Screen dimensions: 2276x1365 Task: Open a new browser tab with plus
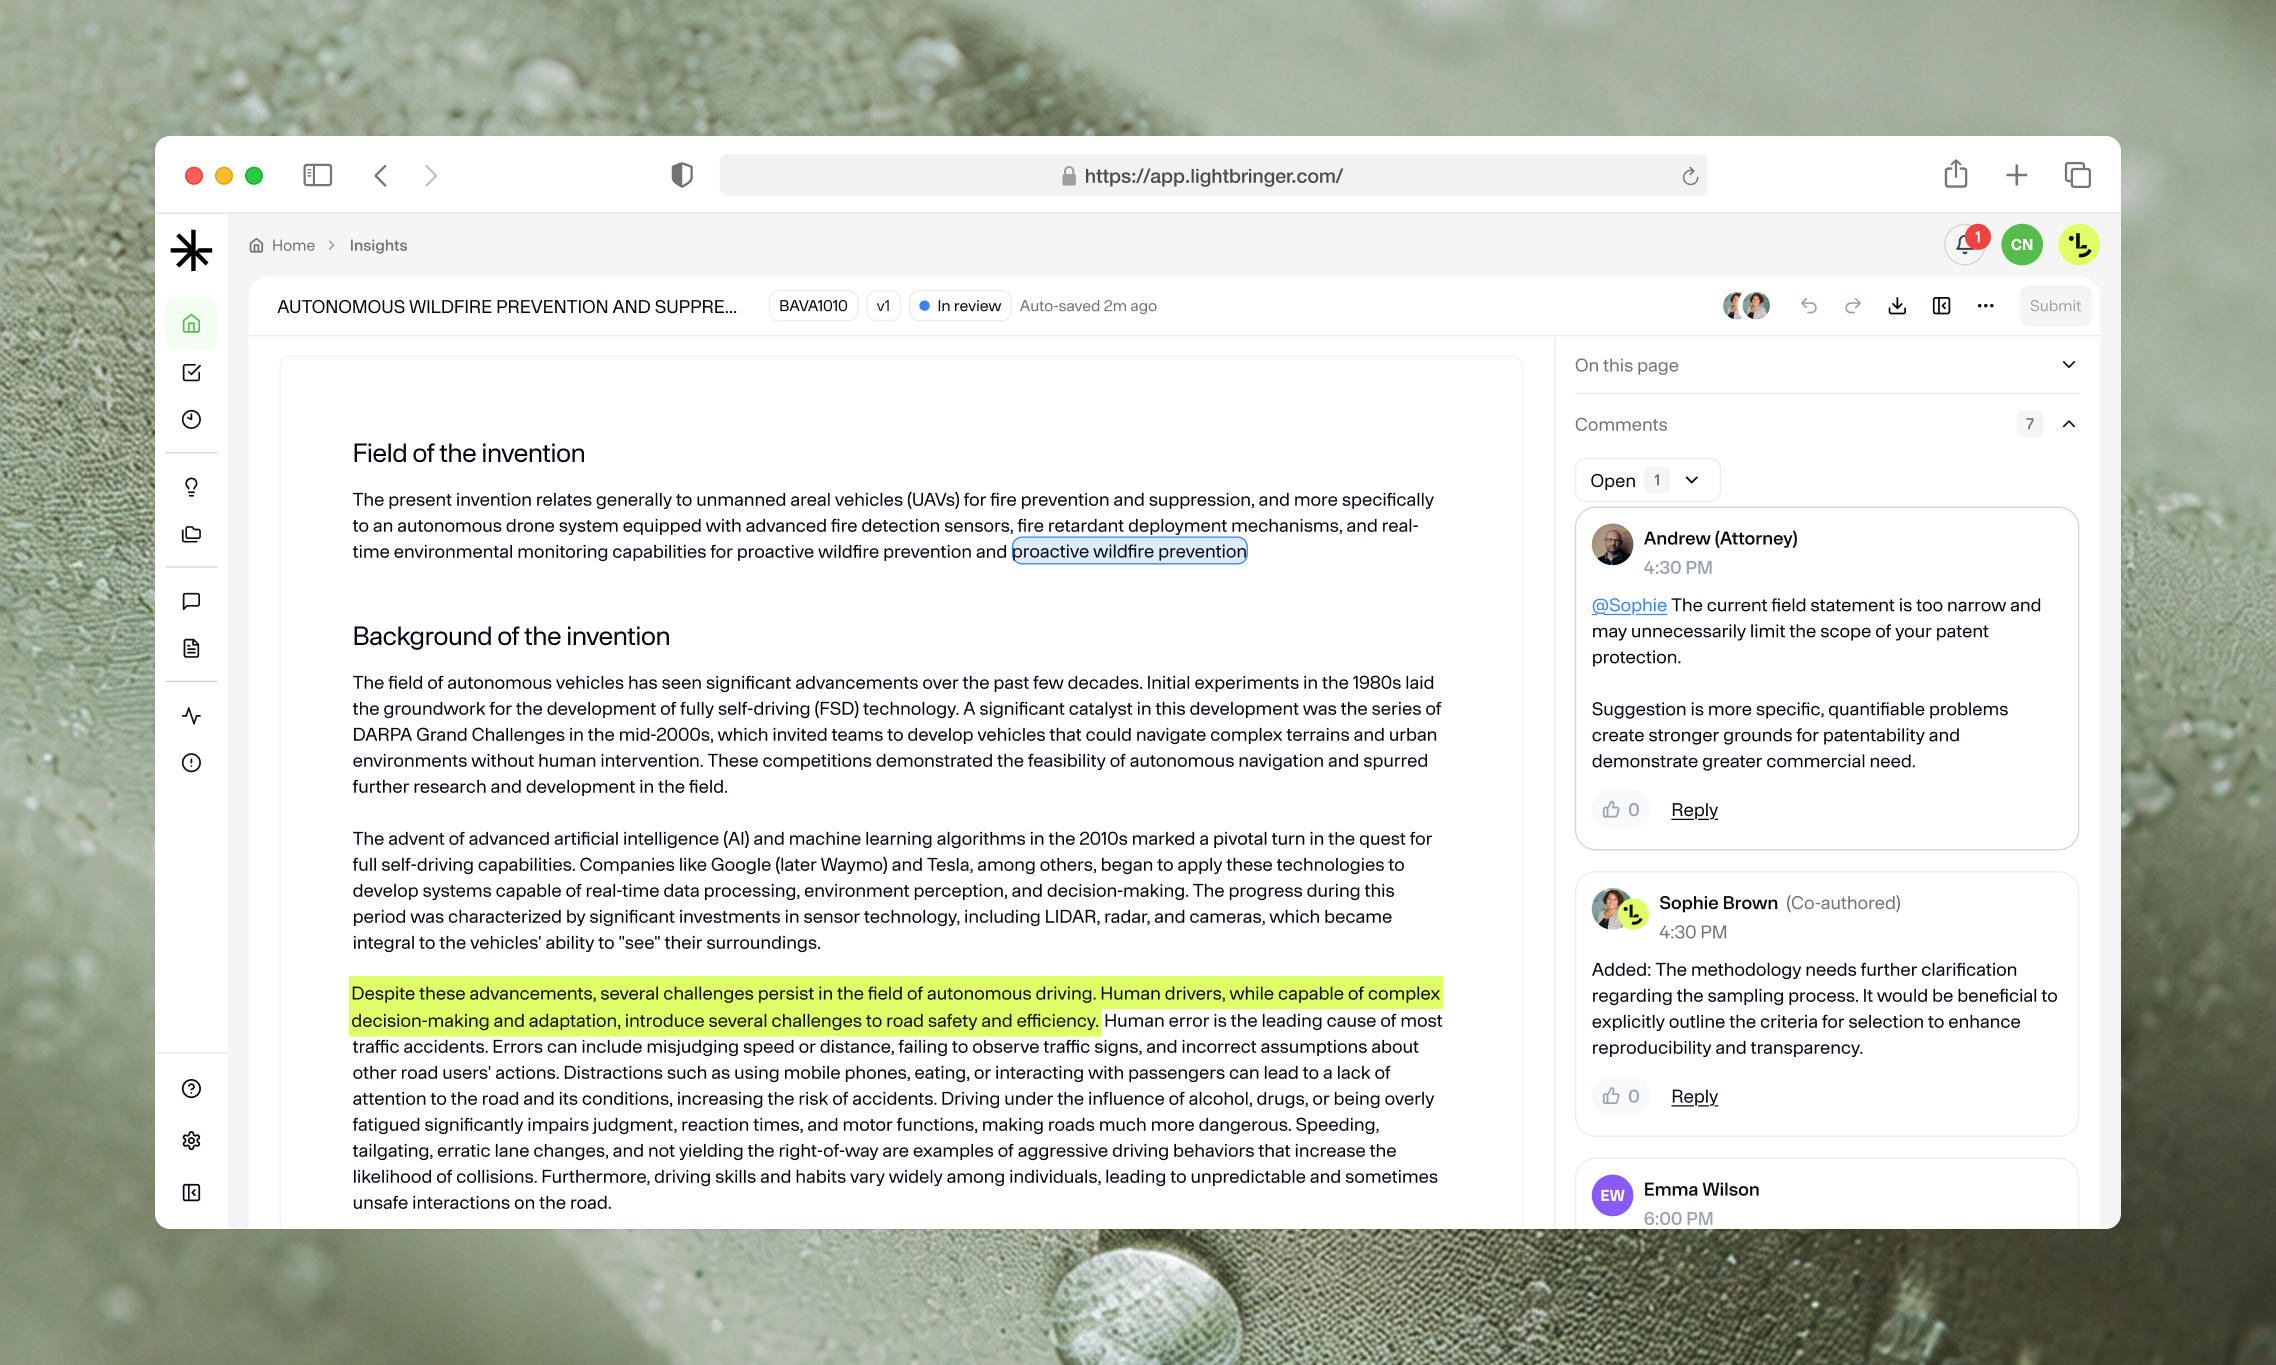point(2017,175)
